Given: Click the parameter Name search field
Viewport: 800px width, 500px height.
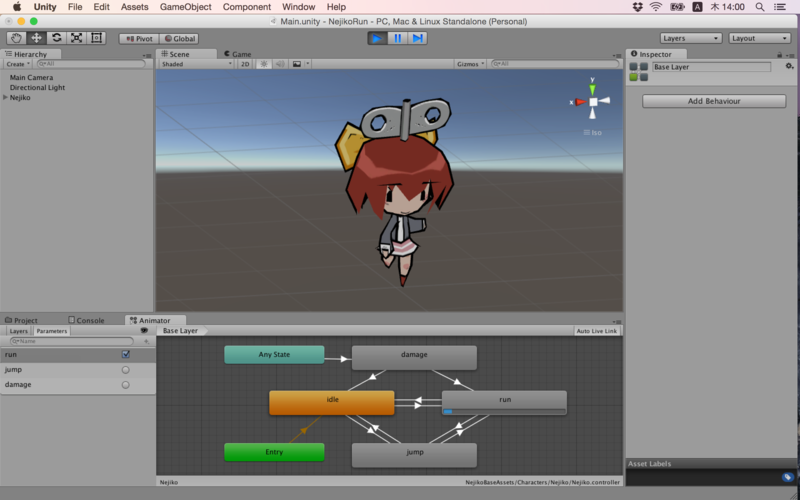Looking at the screenshot, I should (x=72, y=341).
